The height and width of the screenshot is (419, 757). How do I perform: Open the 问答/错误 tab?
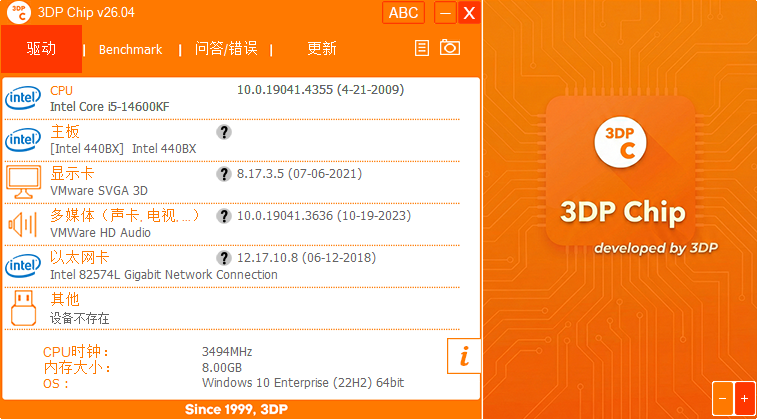226,49
